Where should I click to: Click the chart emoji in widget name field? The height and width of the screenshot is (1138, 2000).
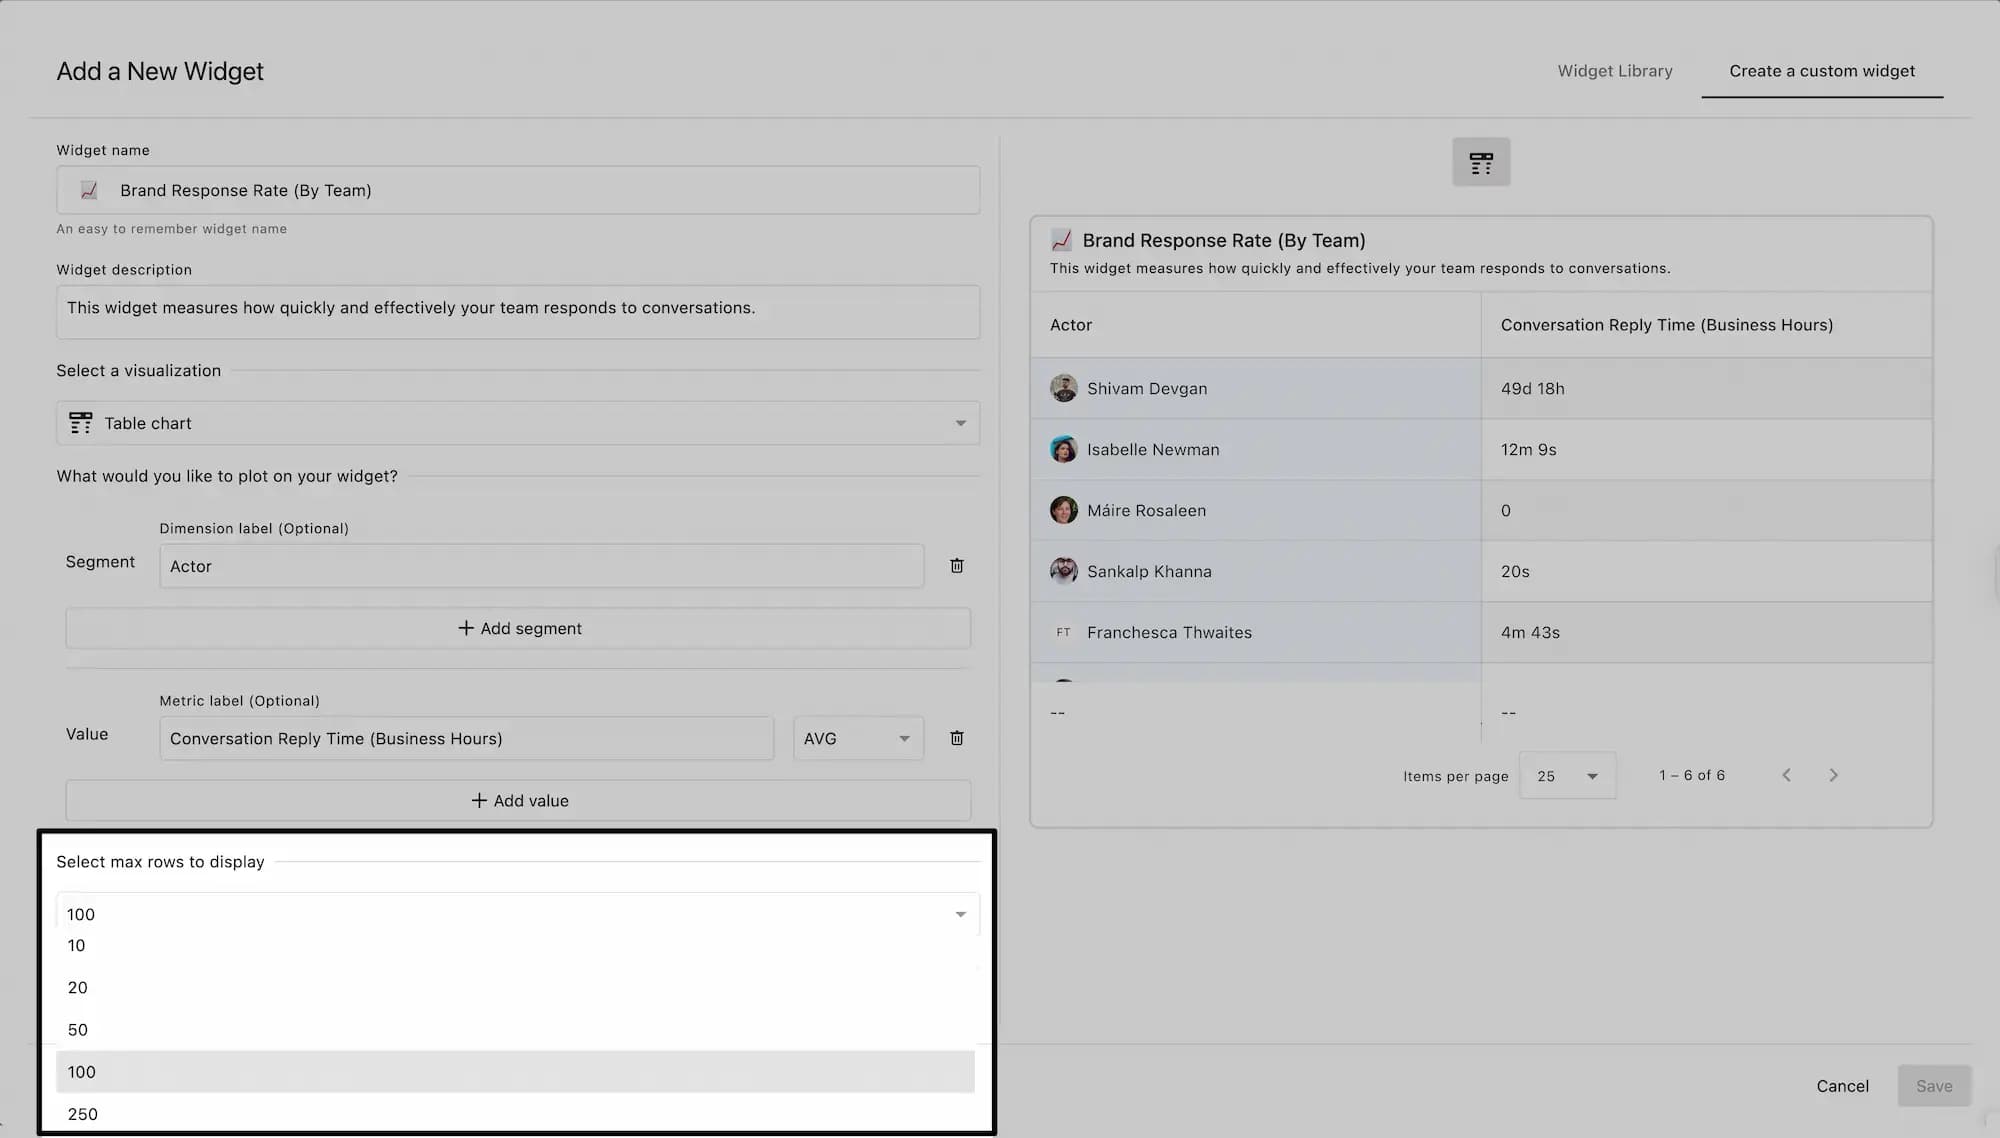click(x=89, y=190)
